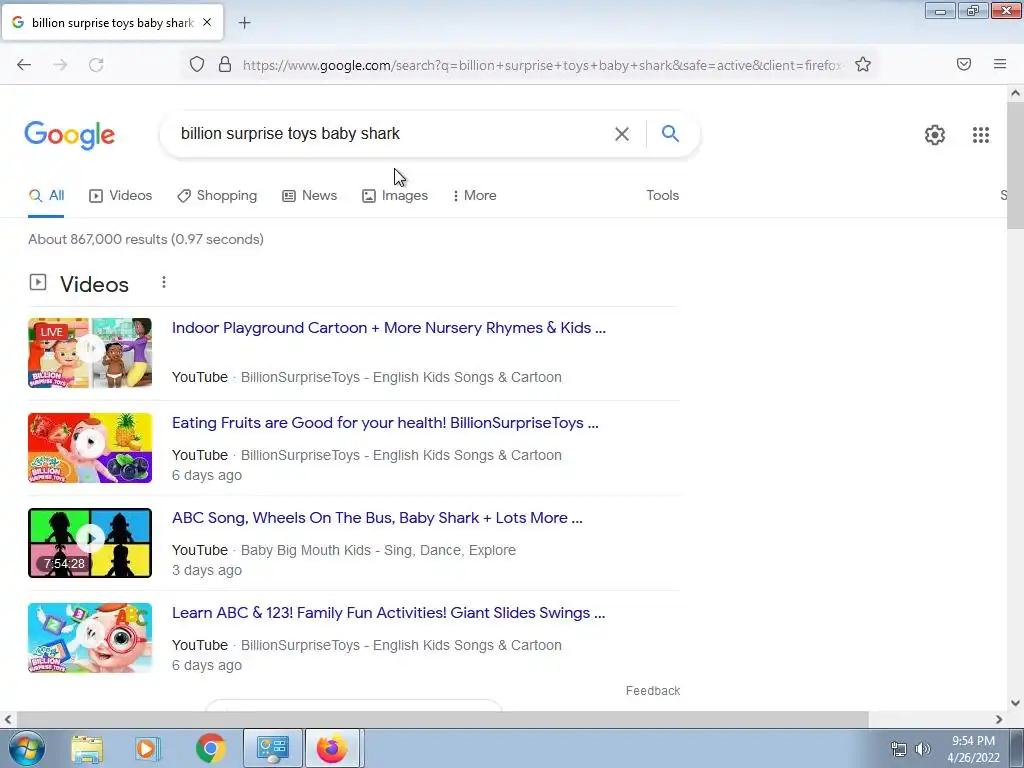Viewport: 1024px width, 768px height.
Task: Click the browser forward arrow
Action: tap(60, 65)
